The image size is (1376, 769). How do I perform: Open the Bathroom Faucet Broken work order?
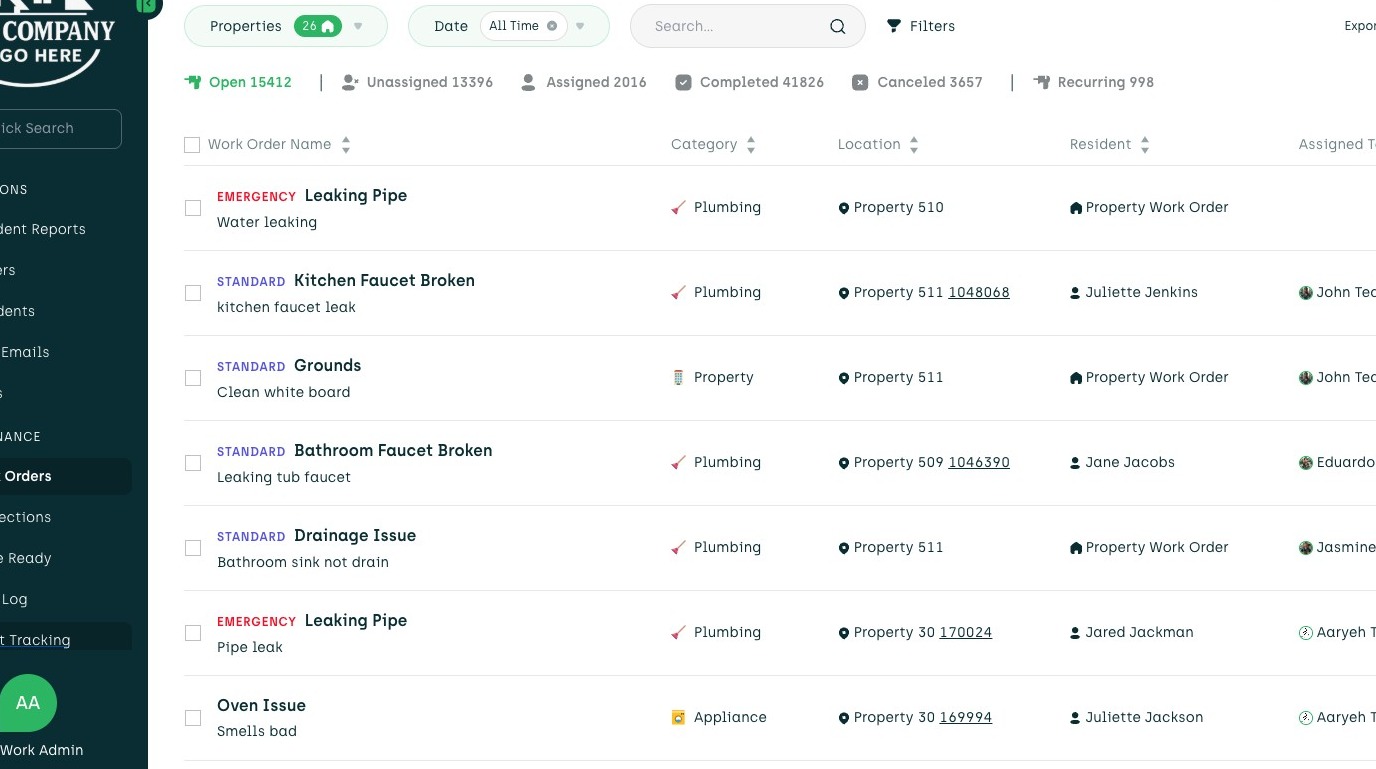[393, 451]
